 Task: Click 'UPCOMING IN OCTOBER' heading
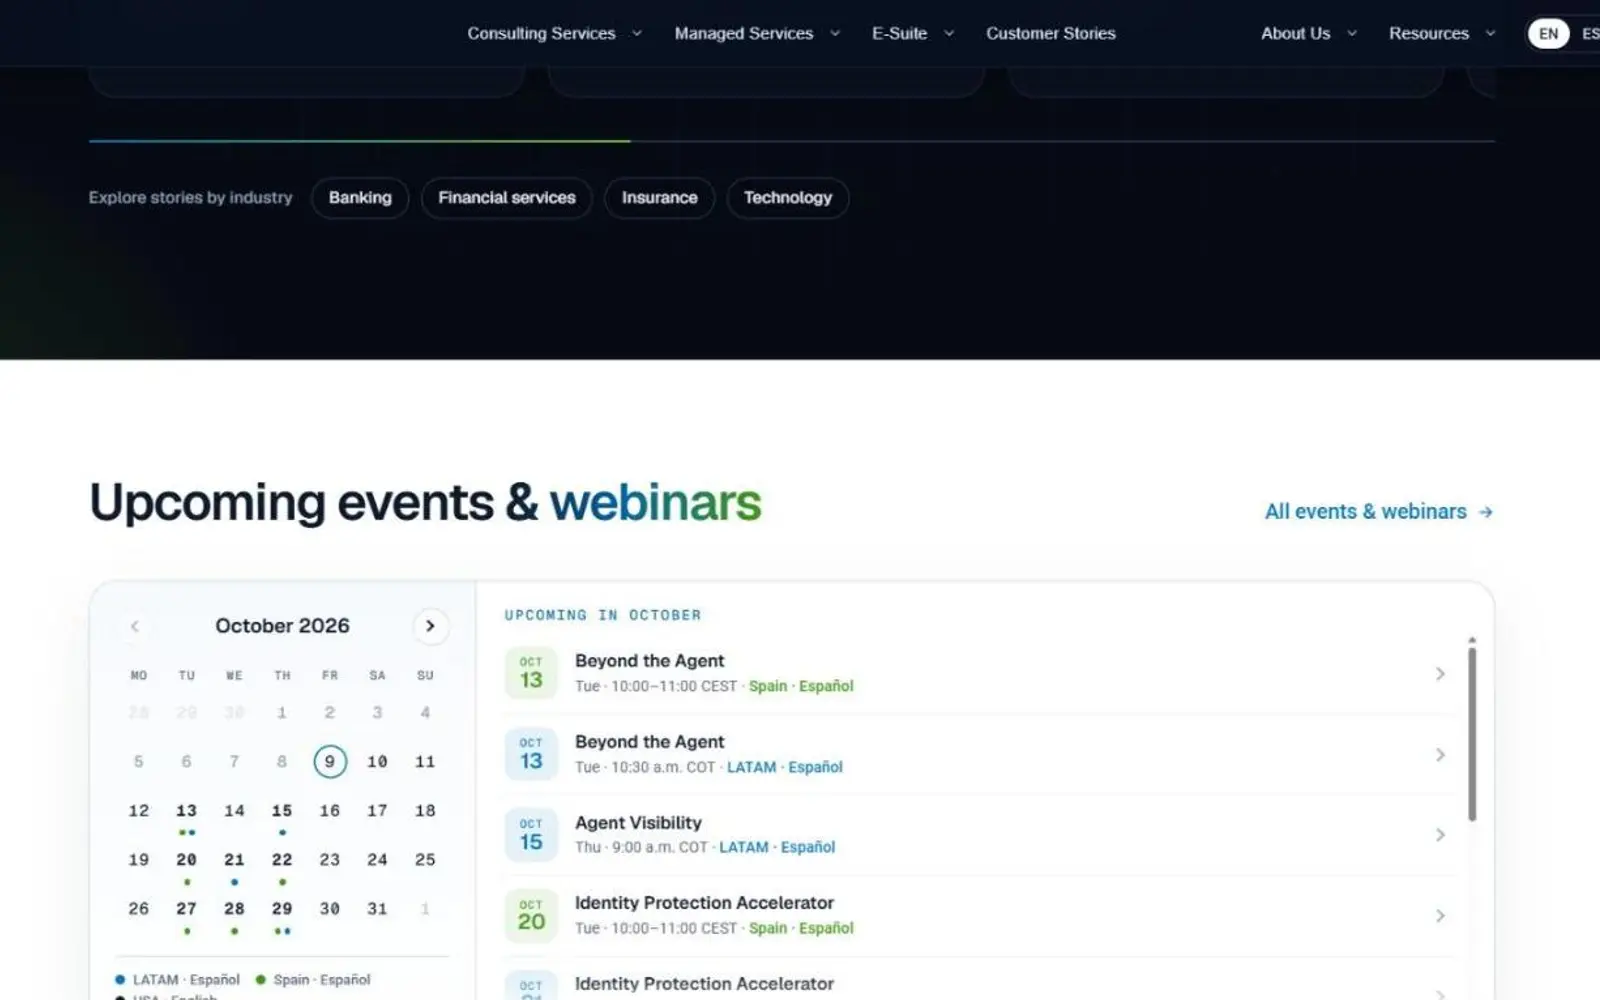[603, 615]
